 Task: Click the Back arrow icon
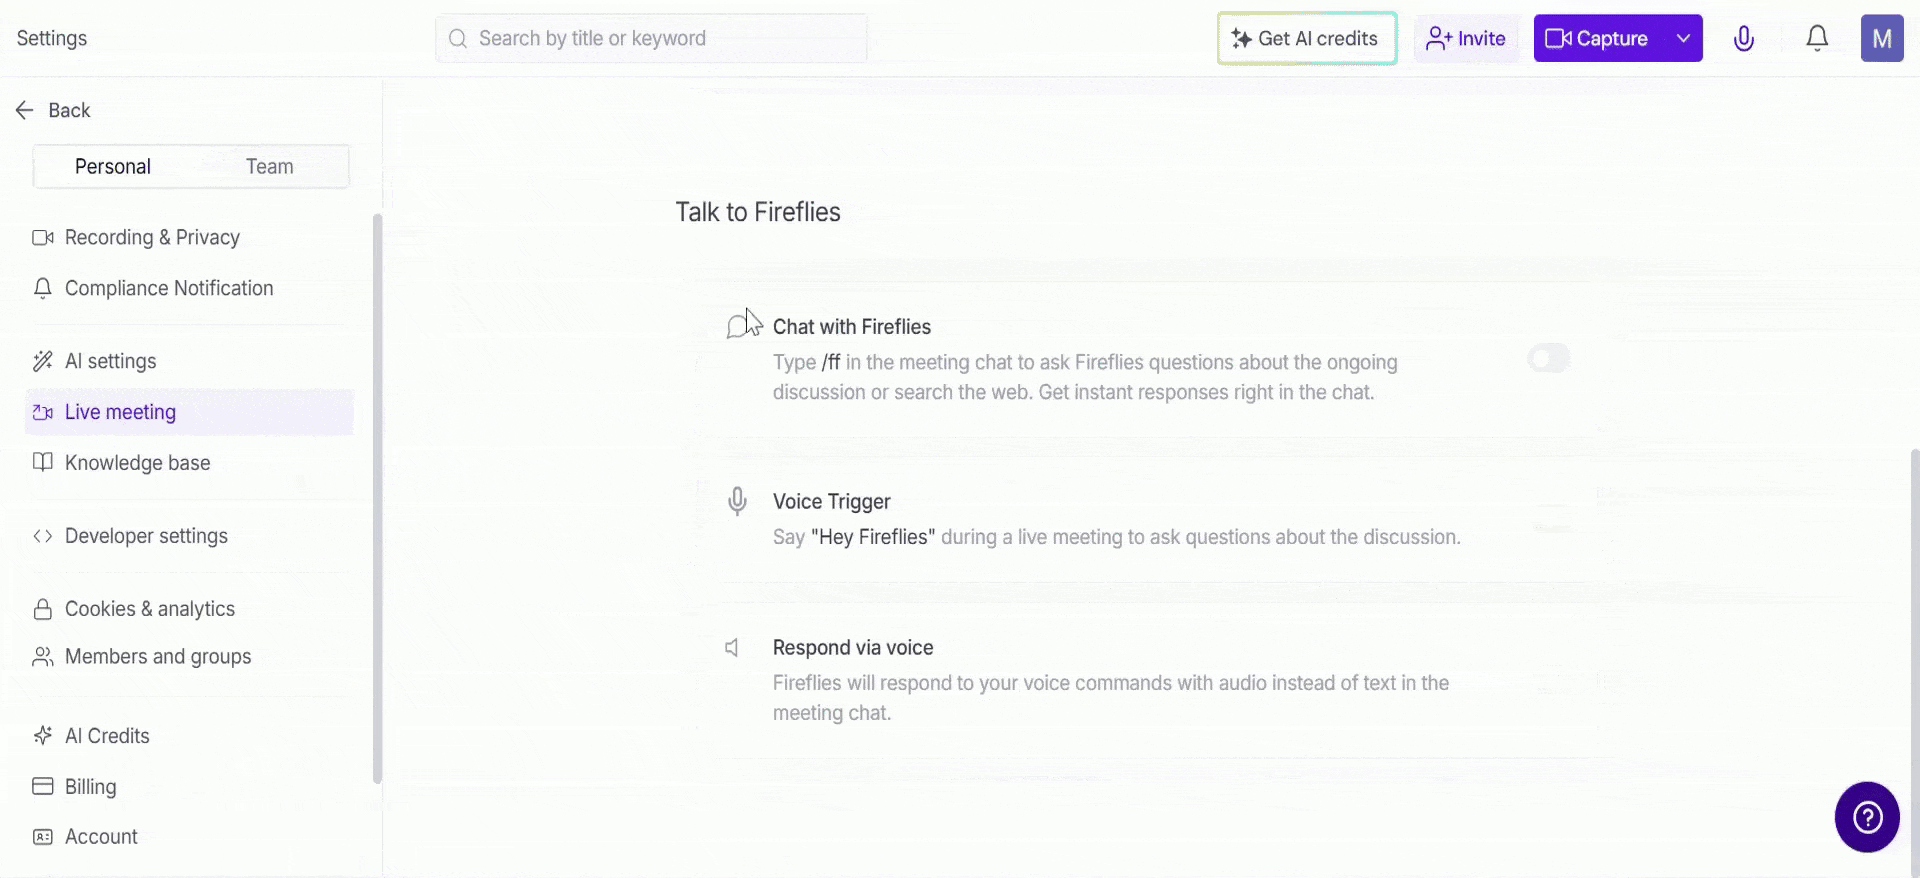25,110
